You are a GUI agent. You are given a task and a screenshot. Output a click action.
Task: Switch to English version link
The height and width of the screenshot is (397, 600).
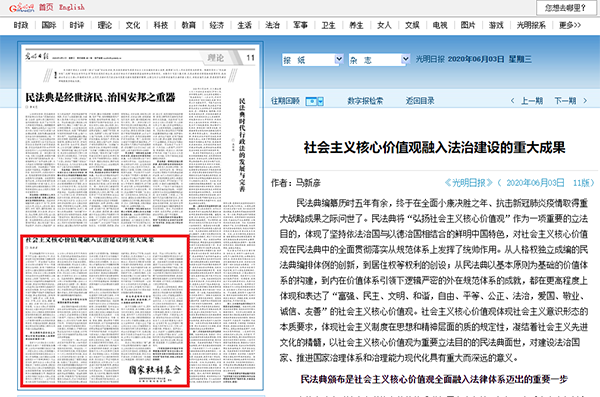(x=72, y=7)
